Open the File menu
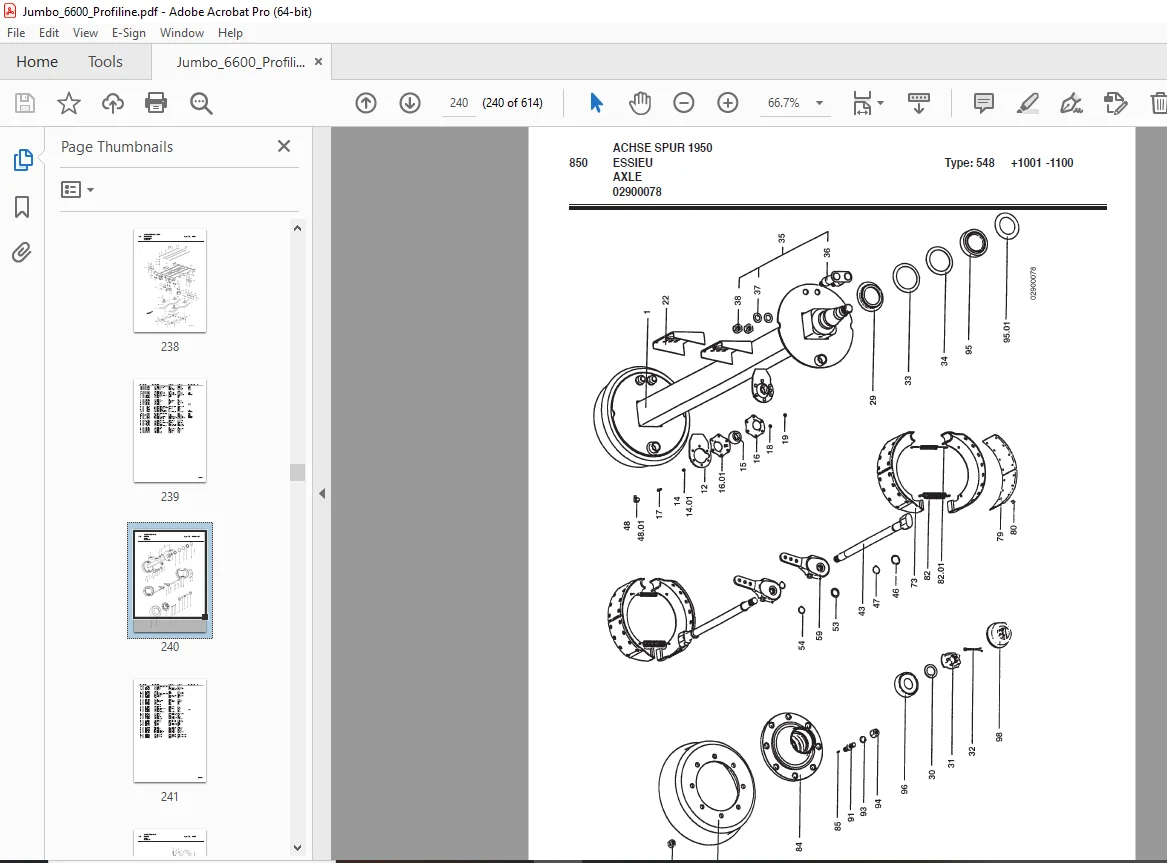Screen dimensions: 1167x863 [x=16, y=33]
